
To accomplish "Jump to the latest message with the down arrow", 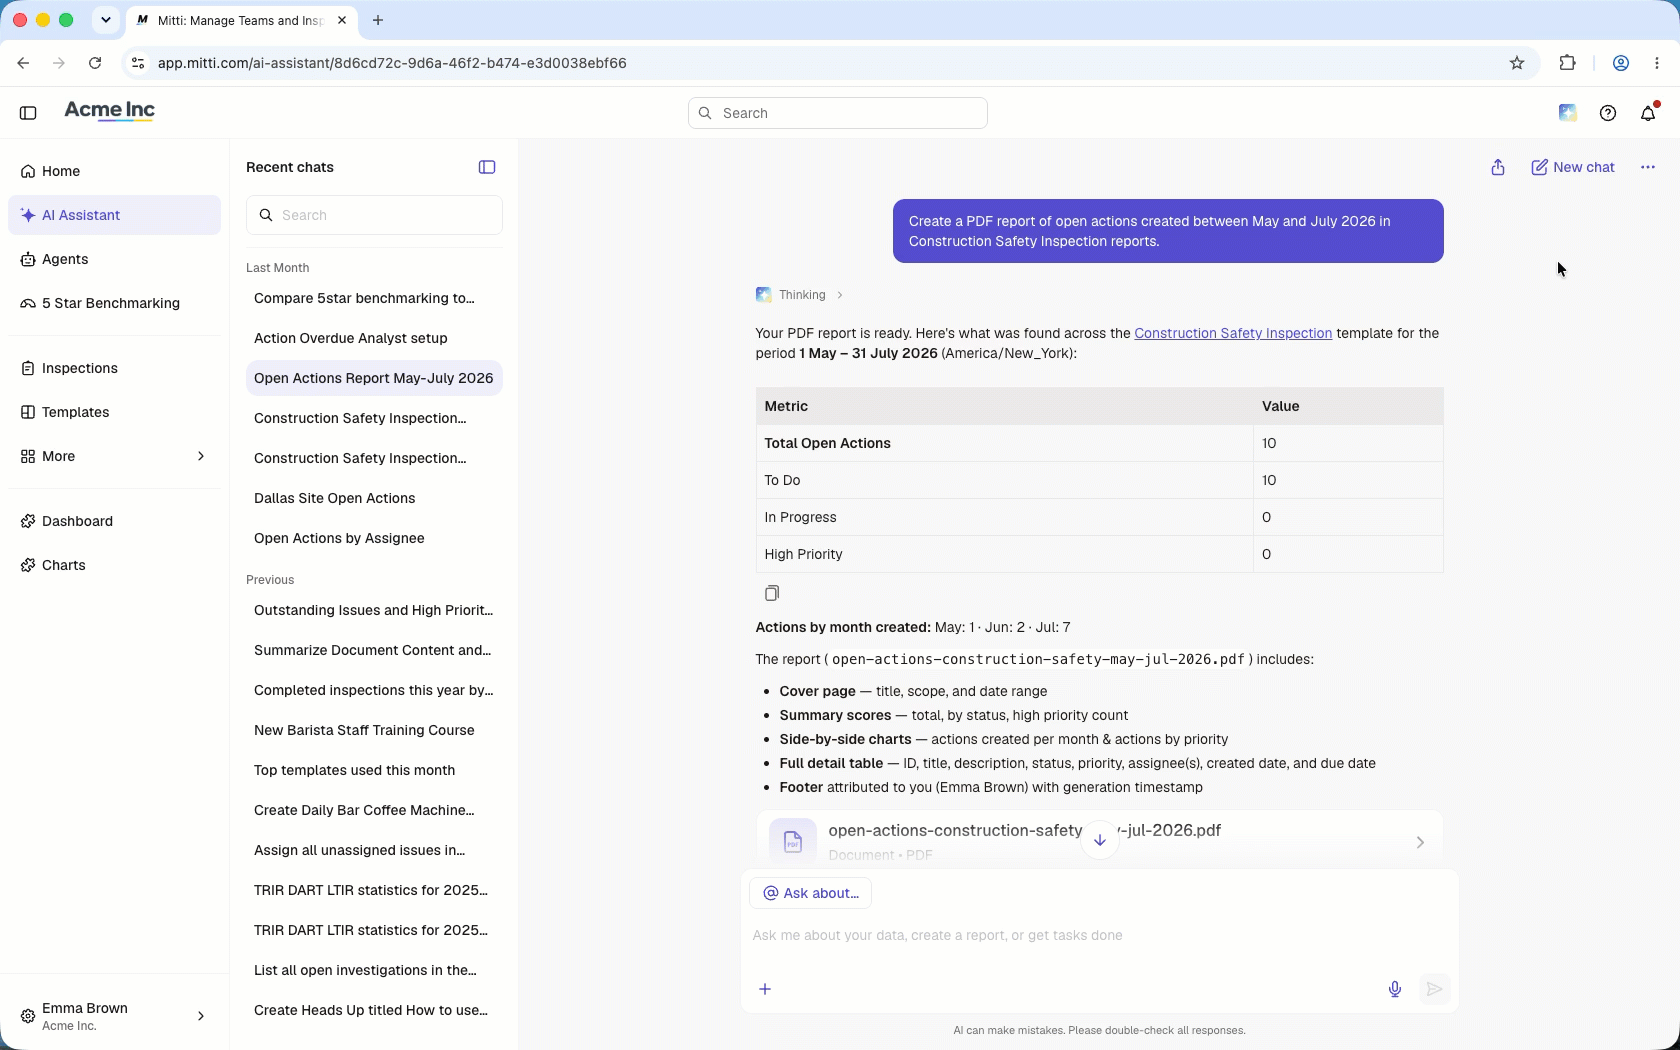I will [x=1100, y=840].
